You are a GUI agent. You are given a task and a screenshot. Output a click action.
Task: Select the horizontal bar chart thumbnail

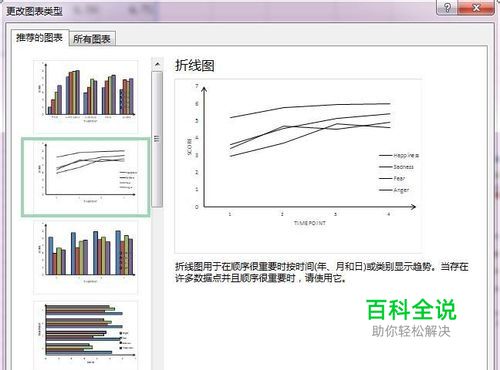click(x=86, y=335)
